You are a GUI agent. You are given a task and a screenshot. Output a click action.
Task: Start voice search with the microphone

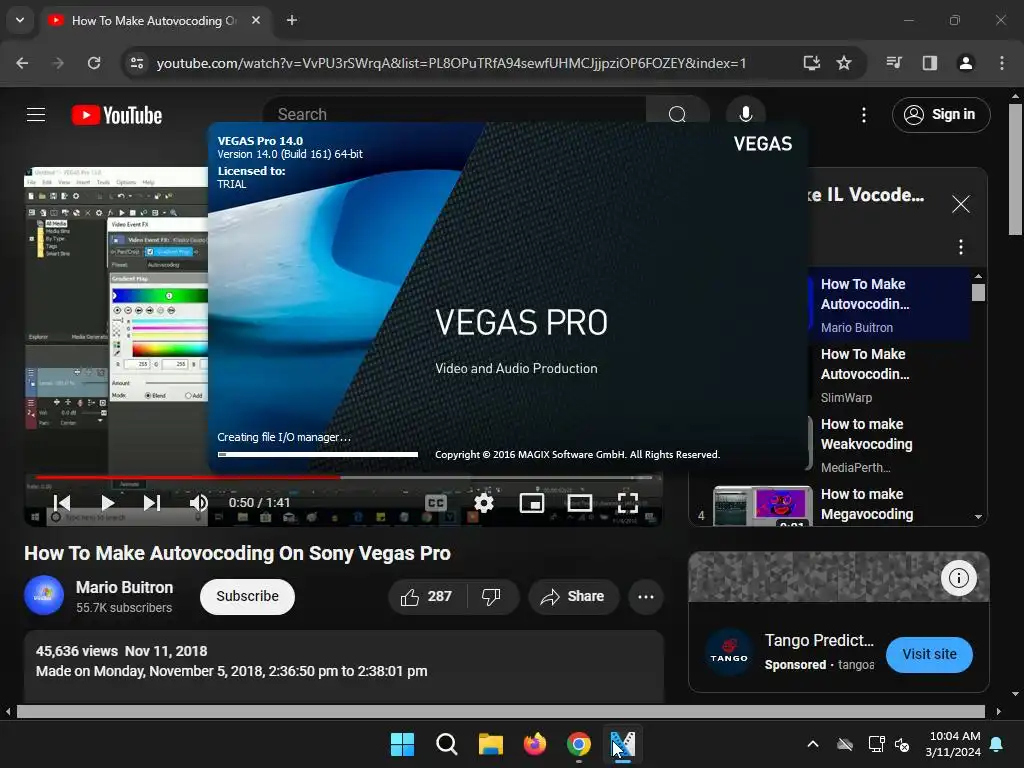pos(745,114)
